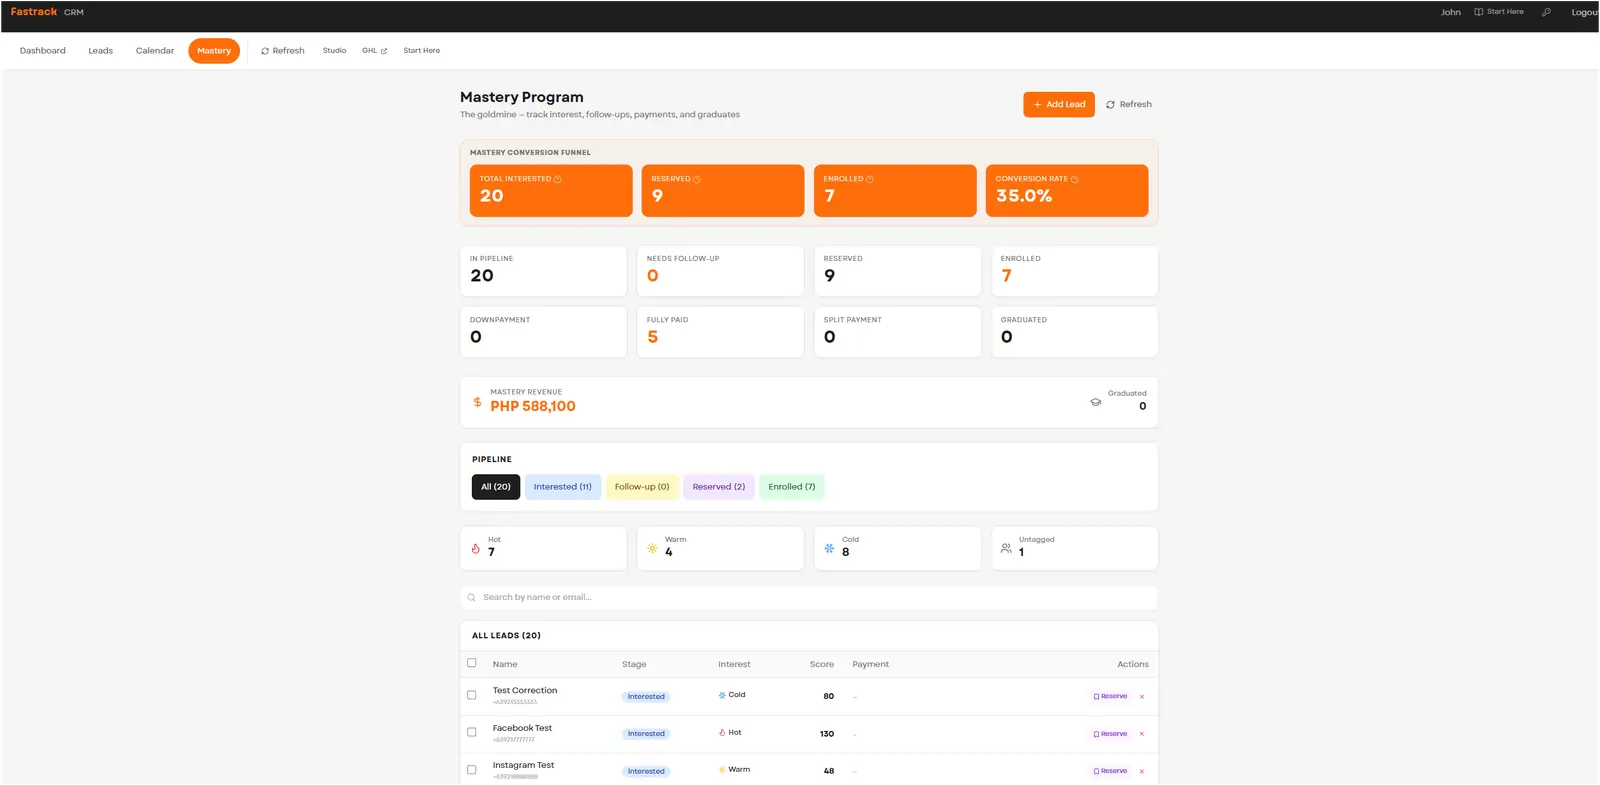The image size is (1600, 785).
Task: Click the Needs Follow-Up stat card
Action: coord(720,271)
